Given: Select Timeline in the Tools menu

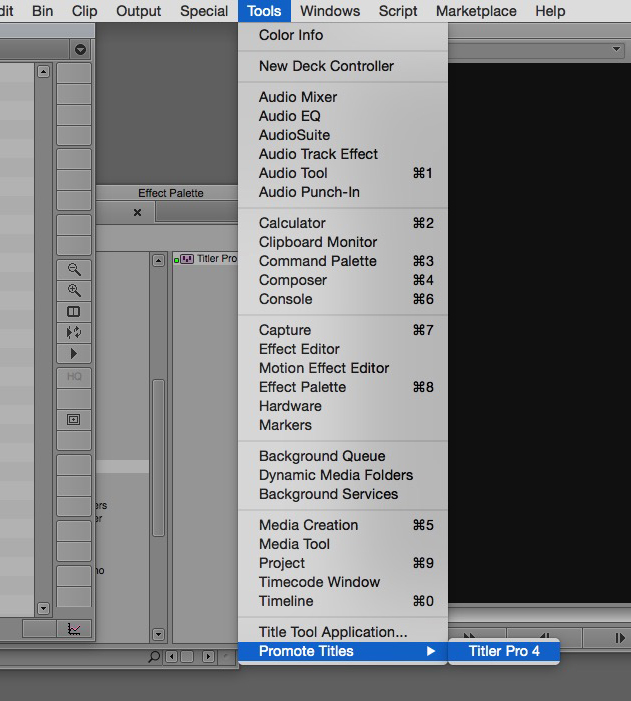Looking at the screenshot, I should pos(343,601).
